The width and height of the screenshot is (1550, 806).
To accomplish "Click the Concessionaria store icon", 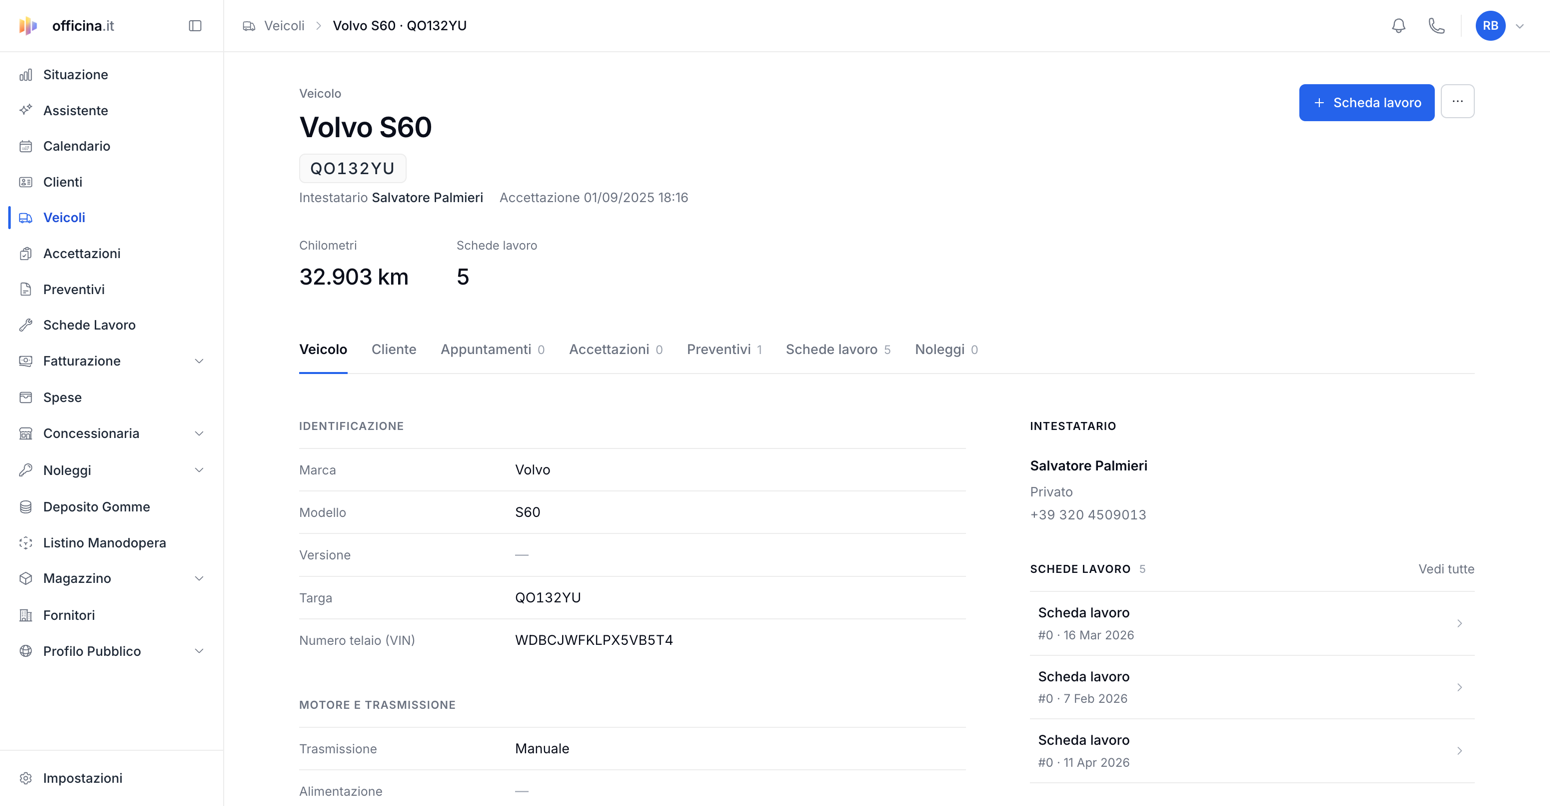I will click(x=26, y=434).
